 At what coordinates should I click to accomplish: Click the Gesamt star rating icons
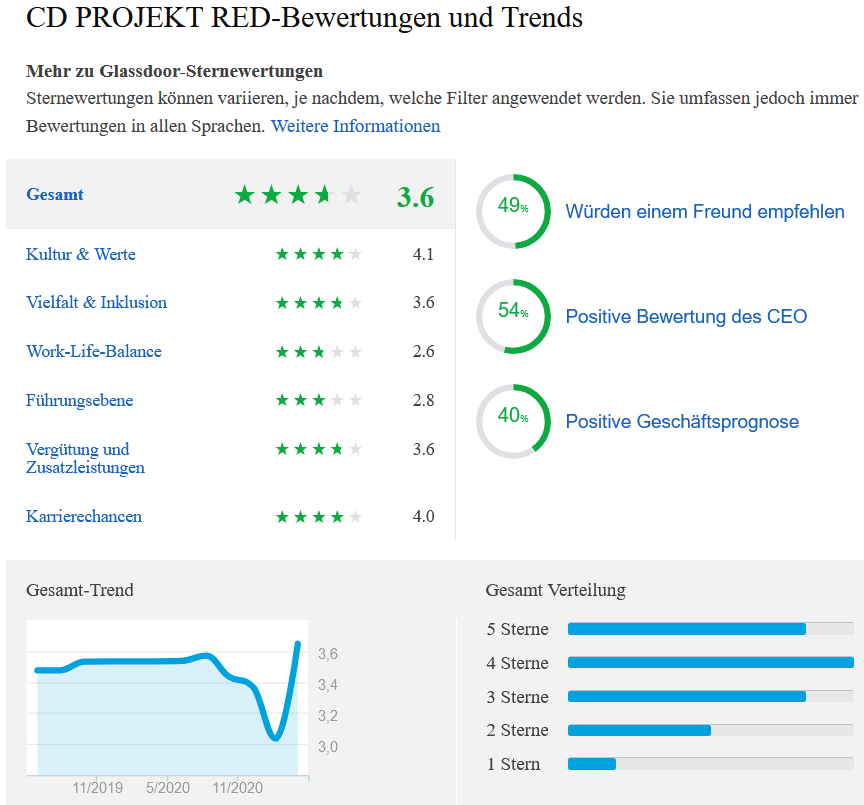click(x=298, y=195)
